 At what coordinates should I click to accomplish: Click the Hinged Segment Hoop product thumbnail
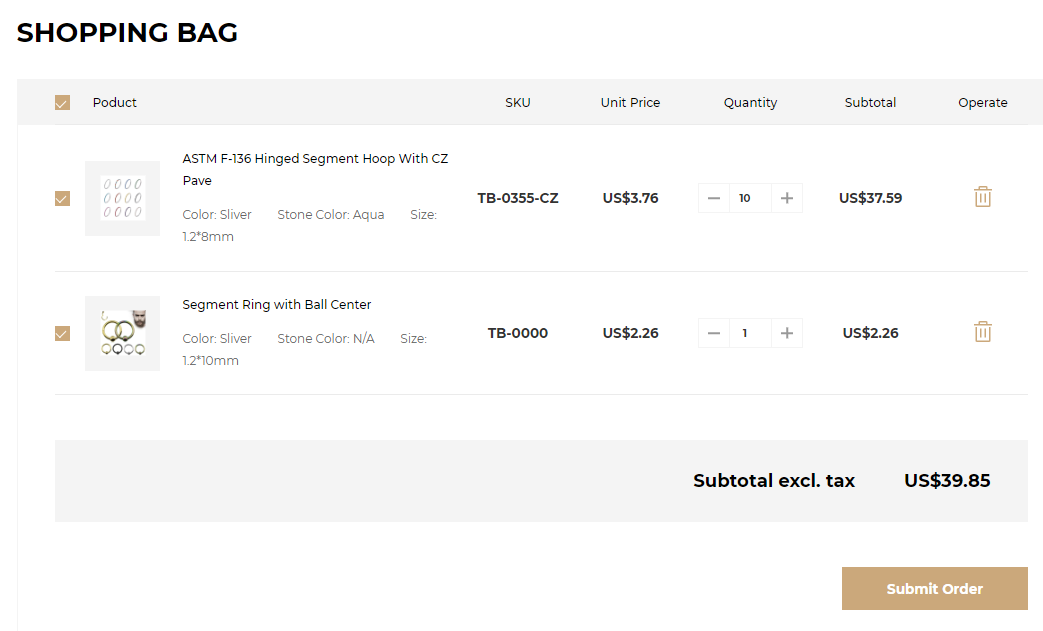pyautogui.click(x=122, y=198)
